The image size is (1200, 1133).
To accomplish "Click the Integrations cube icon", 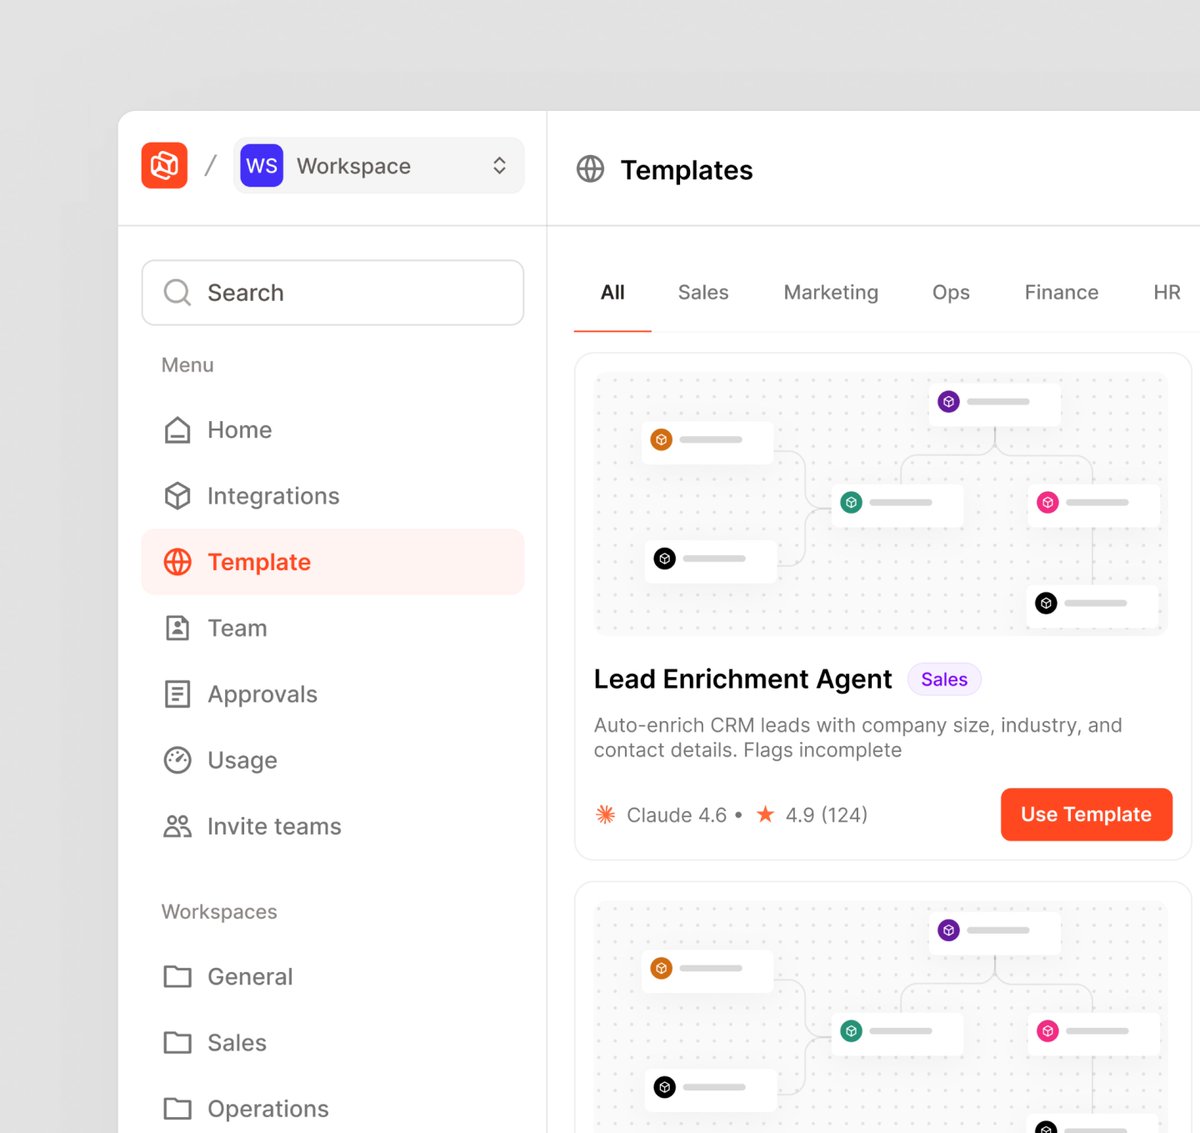I will 177,496.
